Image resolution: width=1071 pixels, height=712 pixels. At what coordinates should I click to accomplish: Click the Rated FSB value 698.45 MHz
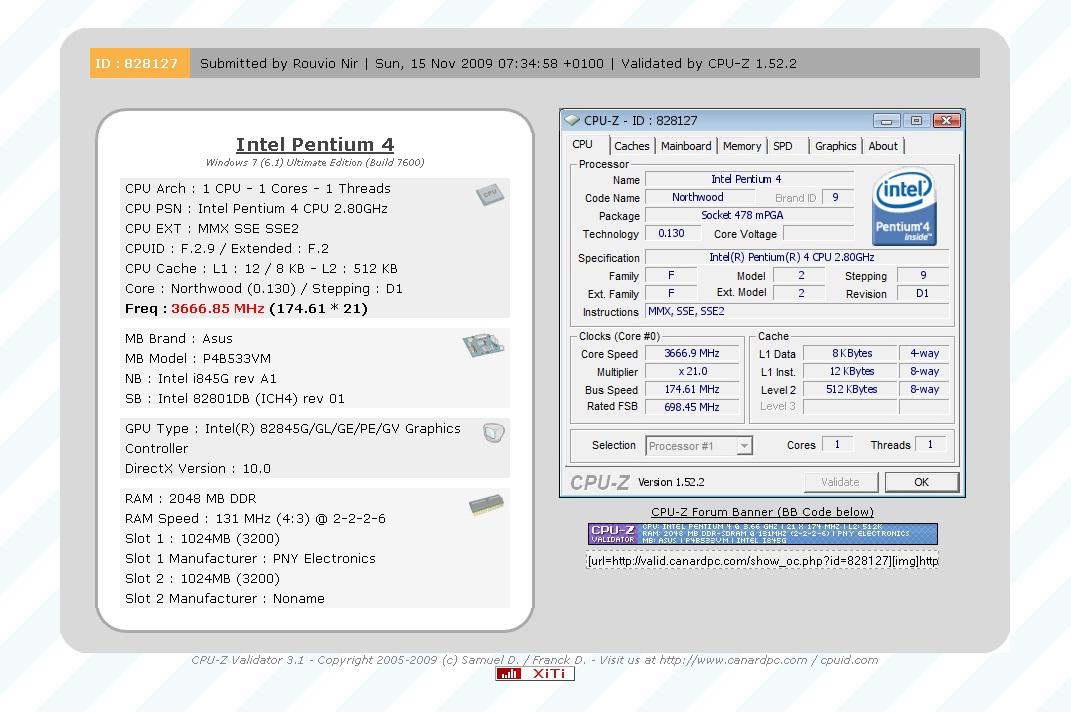(691, 407)
